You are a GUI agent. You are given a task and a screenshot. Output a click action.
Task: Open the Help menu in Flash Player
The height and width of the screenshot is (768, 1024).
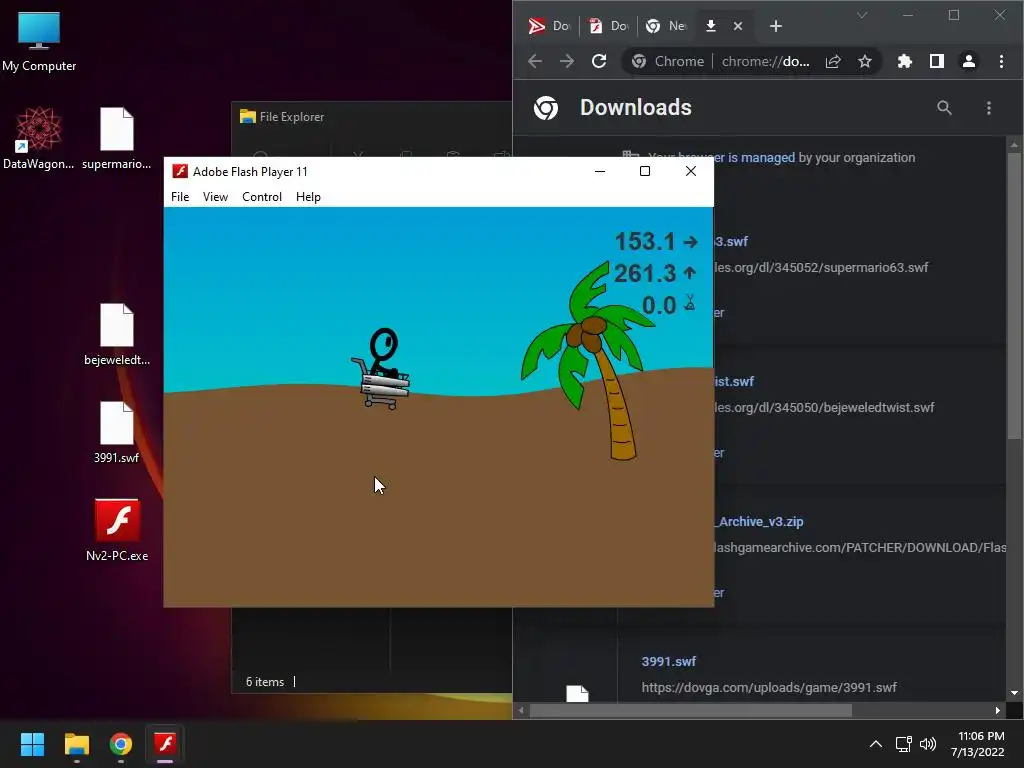click(308, 197)
